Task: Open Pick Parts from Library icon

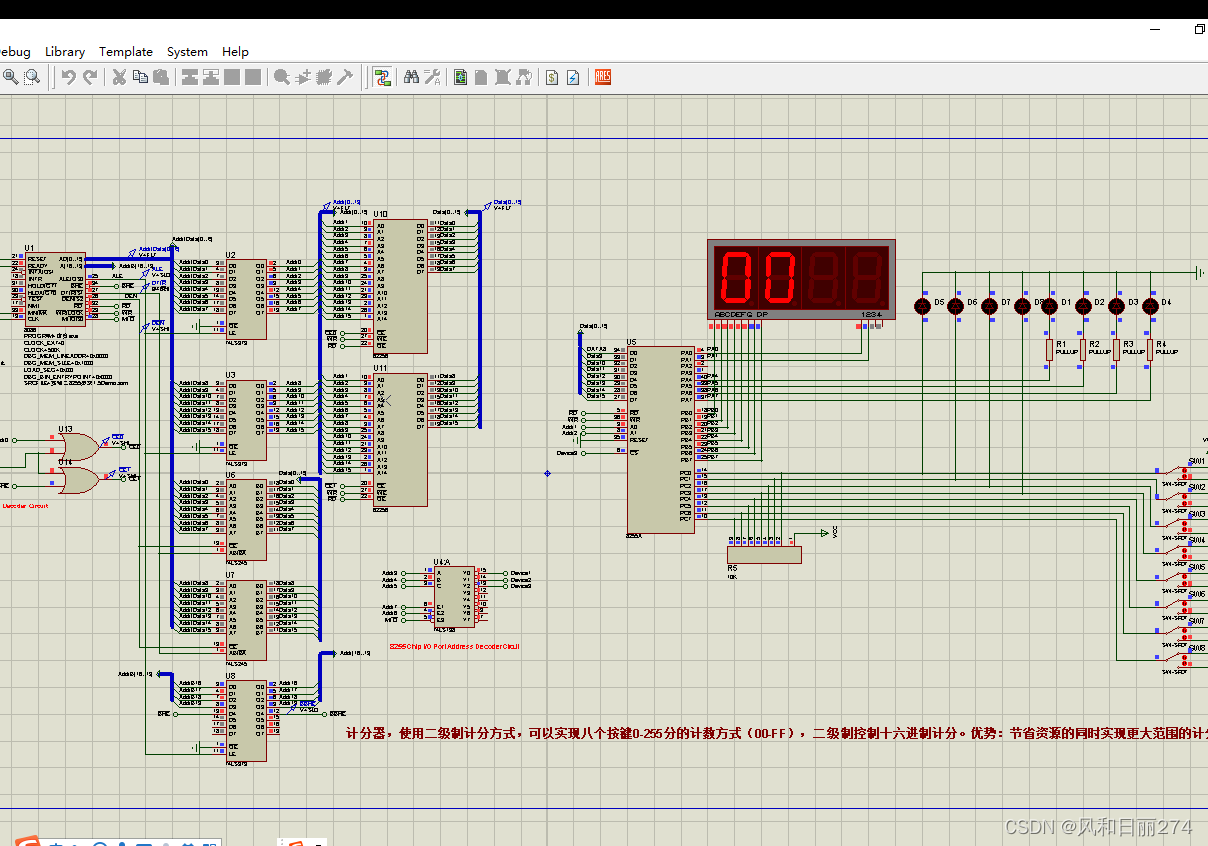Action: (x=282, y=77)
